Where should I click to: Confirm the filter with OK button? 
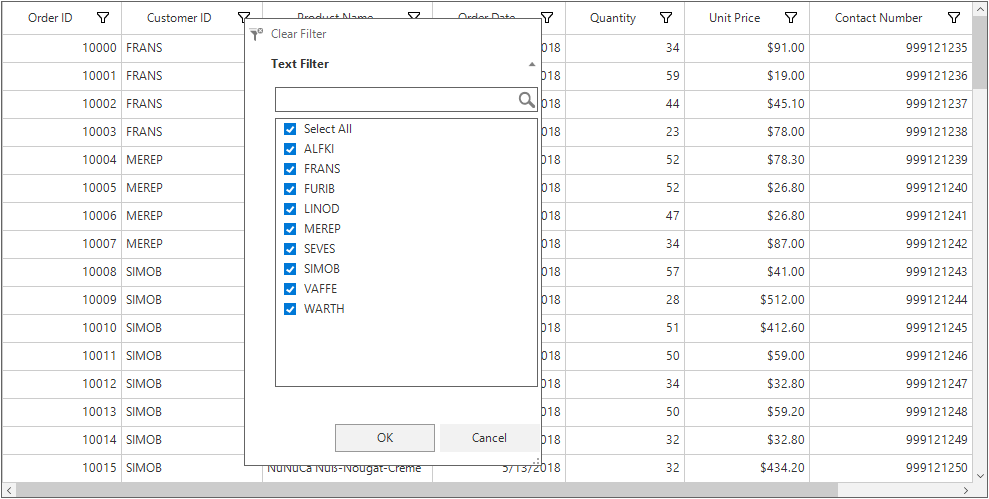(385, 438)
